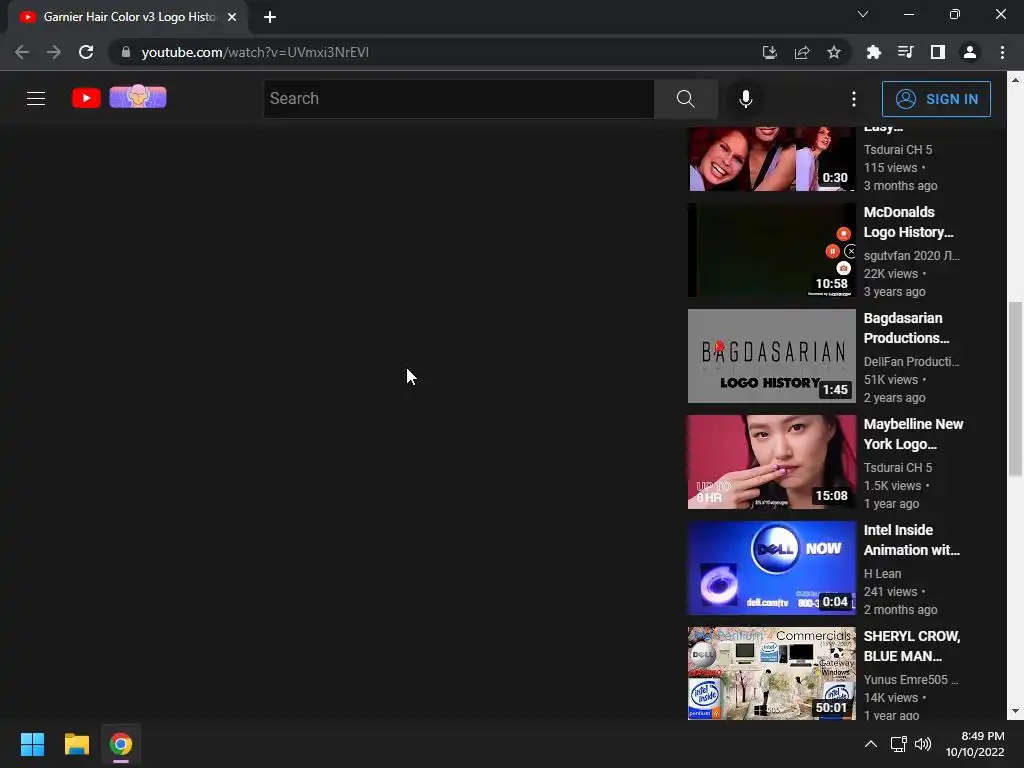Toggle Chrome side panel icon

point(938,52)
